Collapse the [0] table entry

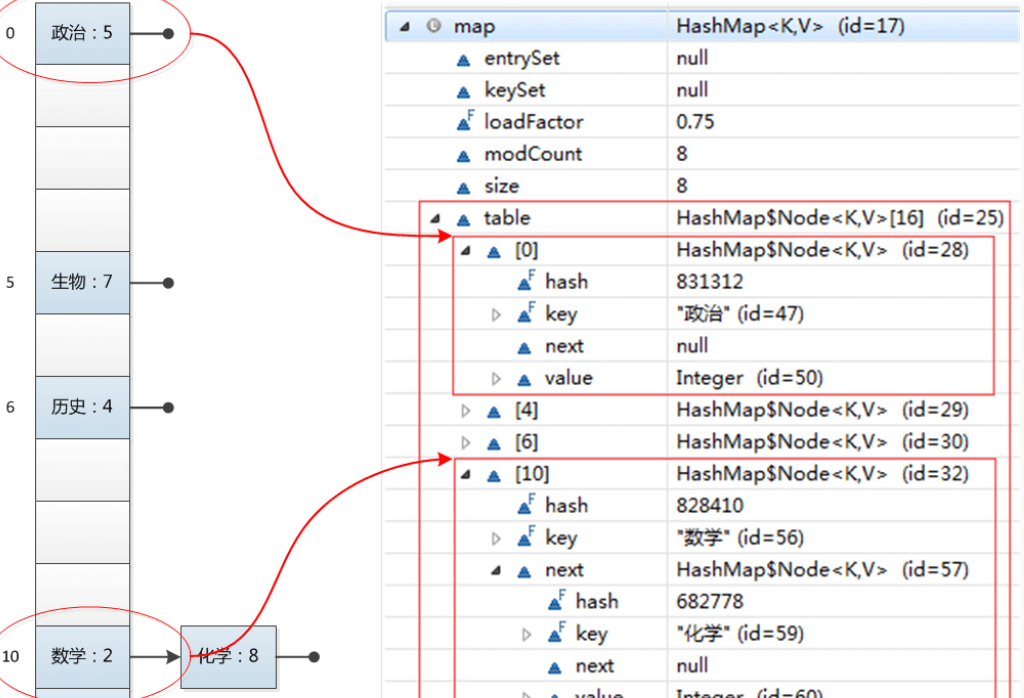tap(466, 251)
